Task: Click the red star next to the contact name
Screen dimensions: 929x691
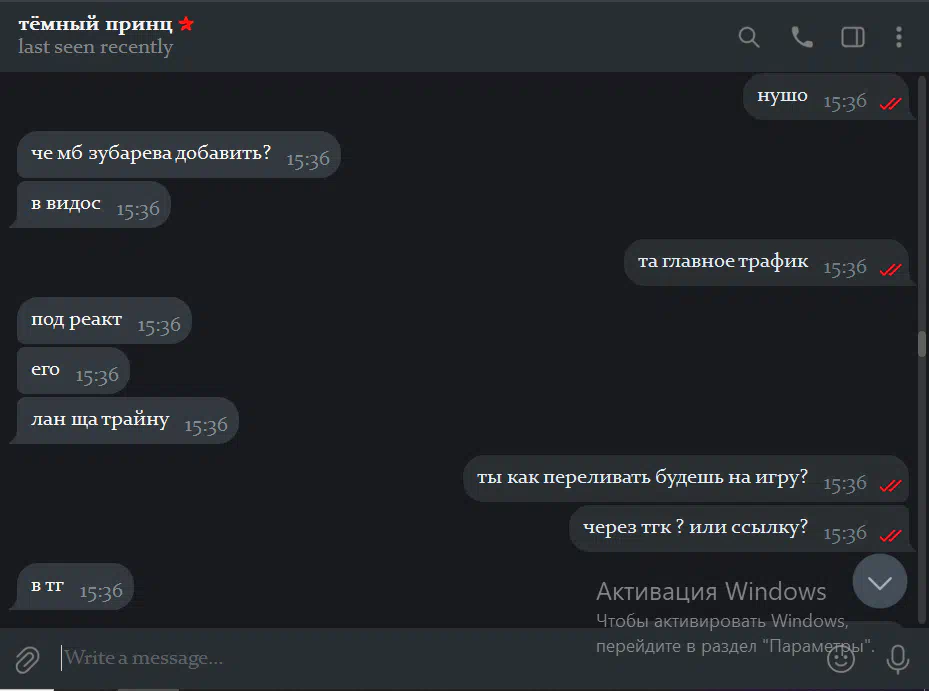Action: pyautogui.click(x=186, y=24)
